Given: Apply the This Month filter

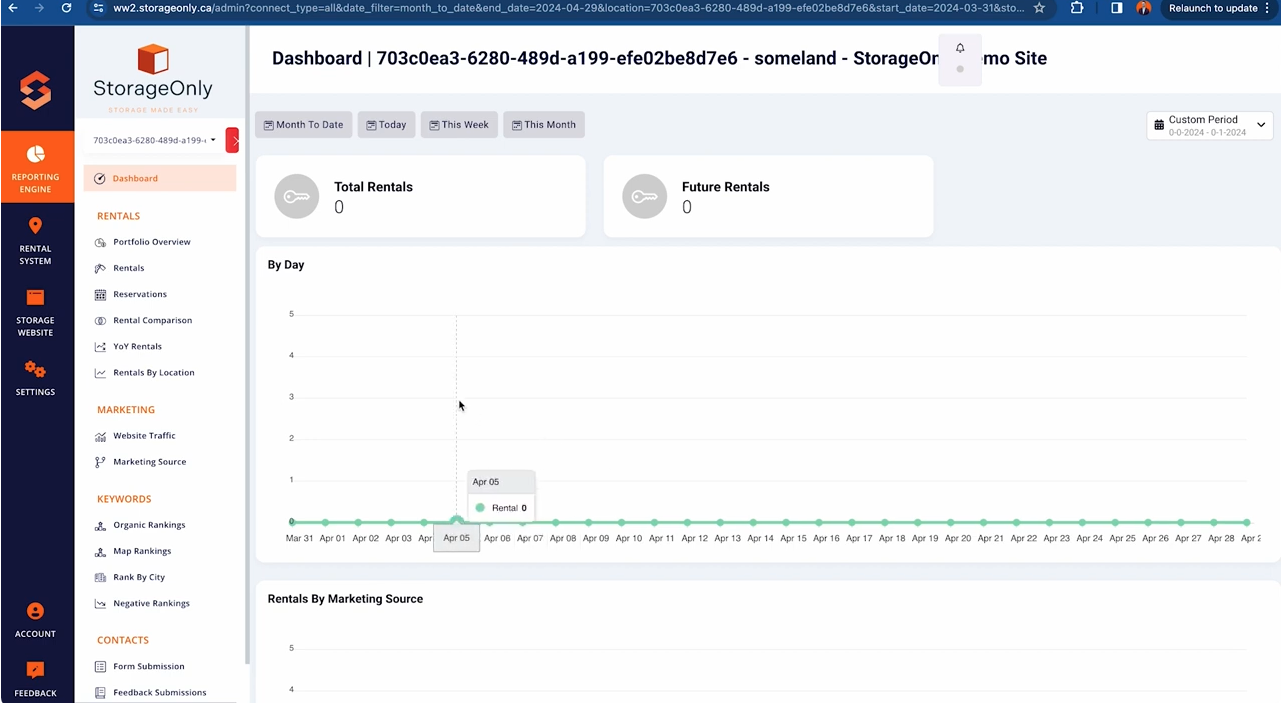Looking at the screenshot, I should pyautogui.click(x=544, y=125).
